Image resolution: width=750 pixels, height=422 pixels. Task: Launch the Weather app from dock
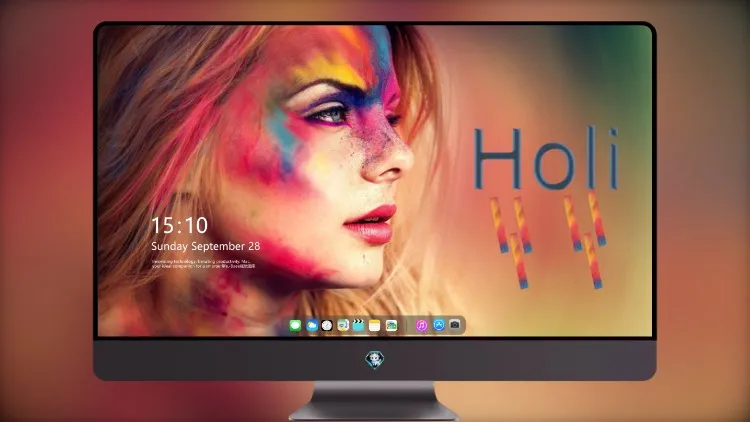[x=312, y=326]
